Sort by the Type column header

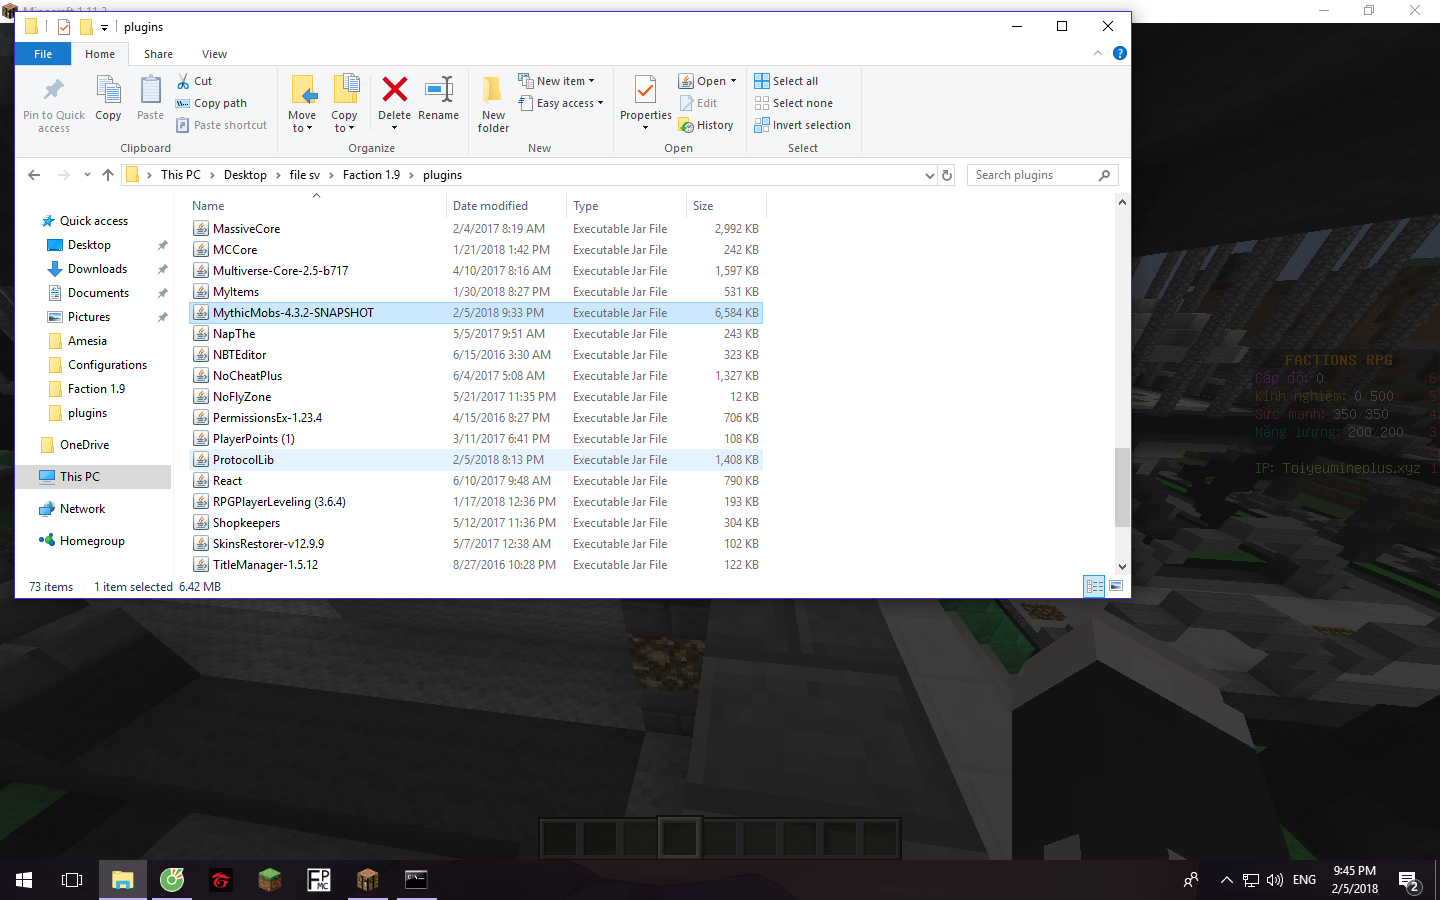click(626, 206)
